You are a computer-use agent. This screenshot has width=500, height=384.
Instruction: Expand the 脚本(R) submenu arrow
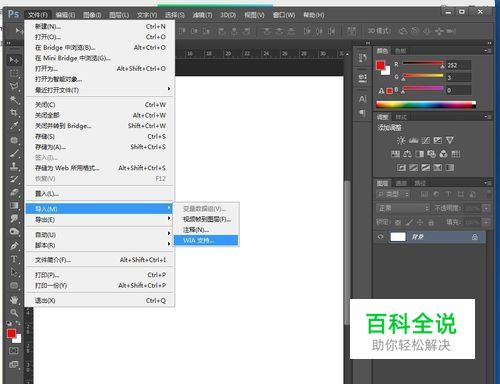(x=169, y=244)
